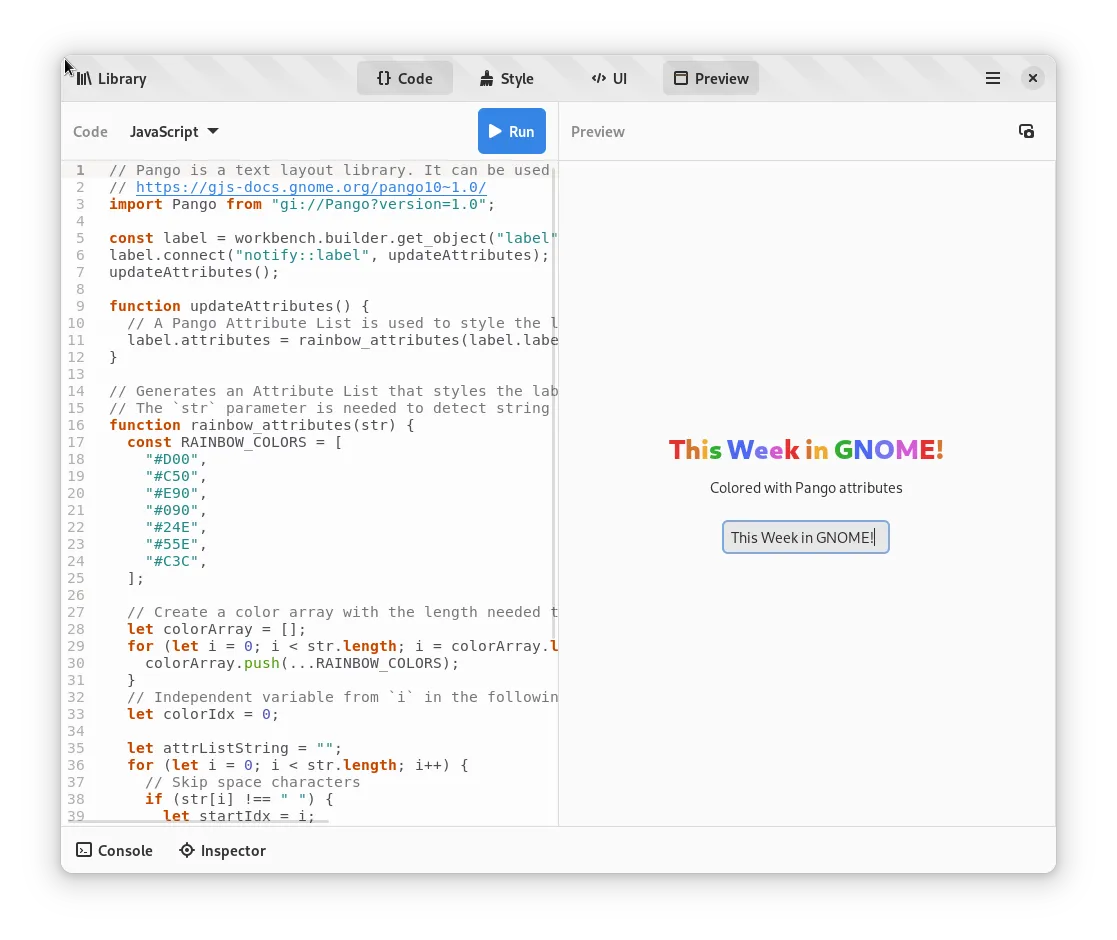Run the code with Run button
This screenshot has width=1117, height=940.
coord(511,132)
